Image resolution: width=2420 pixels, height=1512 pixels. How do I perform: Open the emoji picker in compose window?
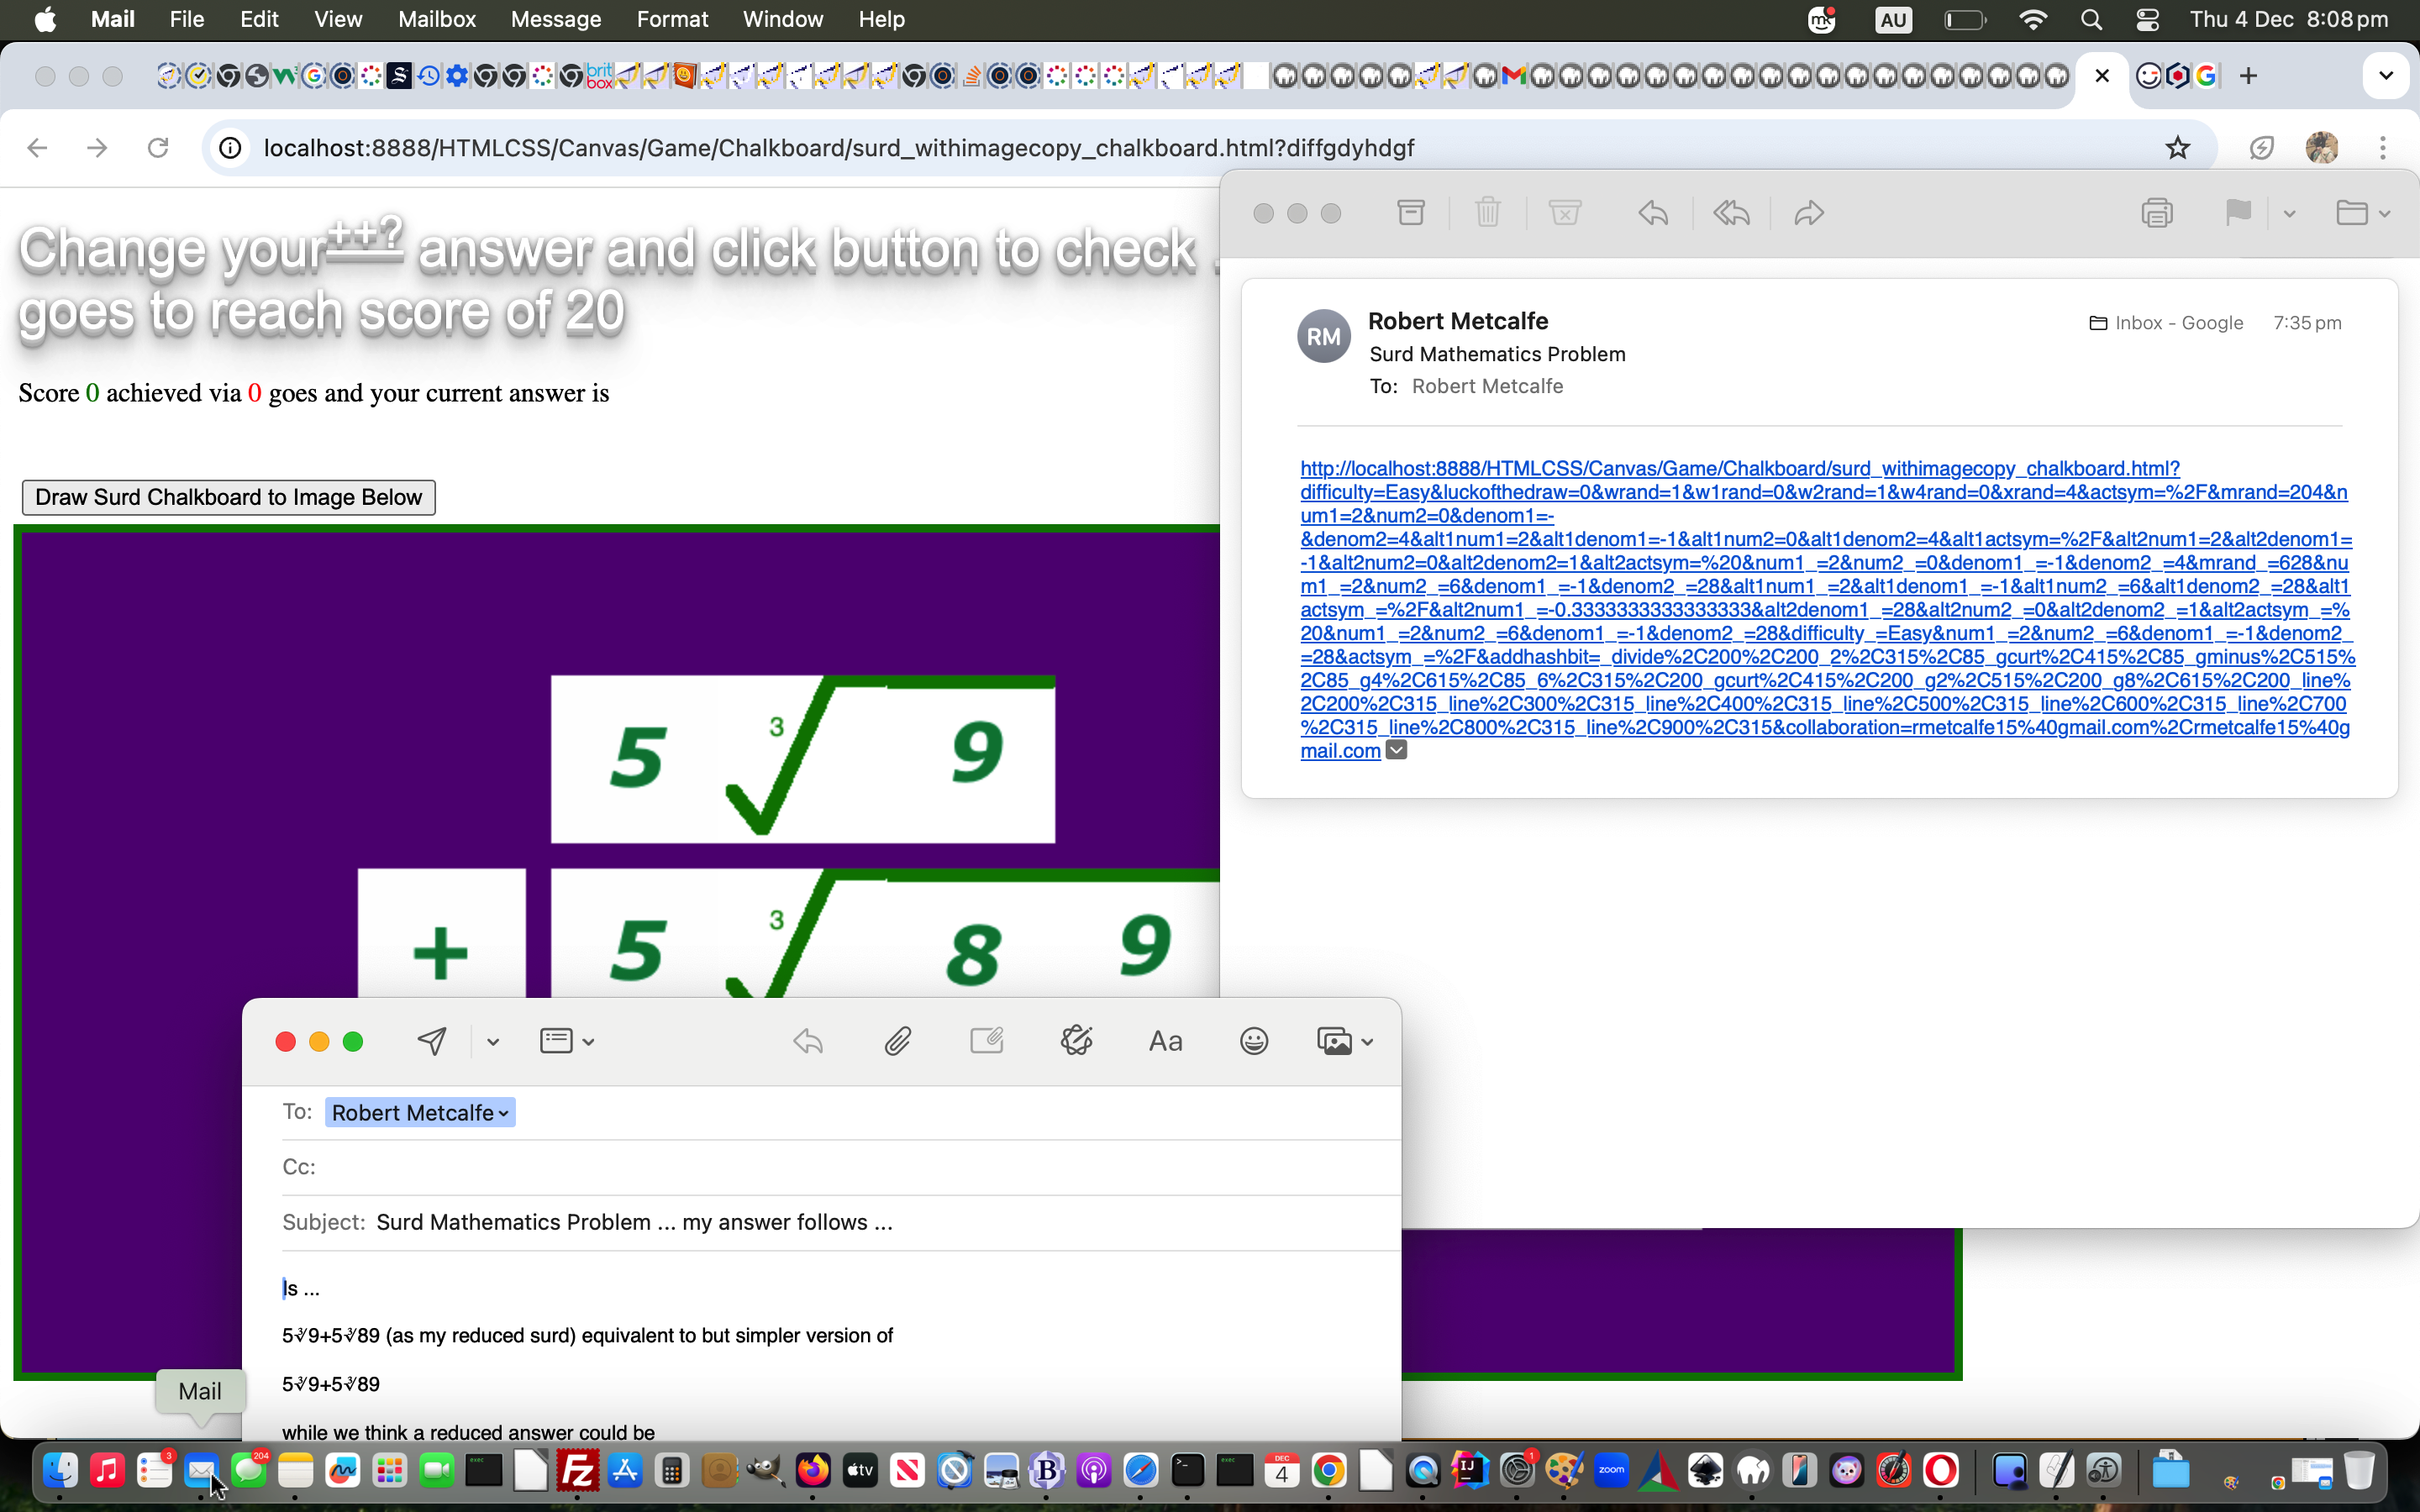point(1253,1040)
